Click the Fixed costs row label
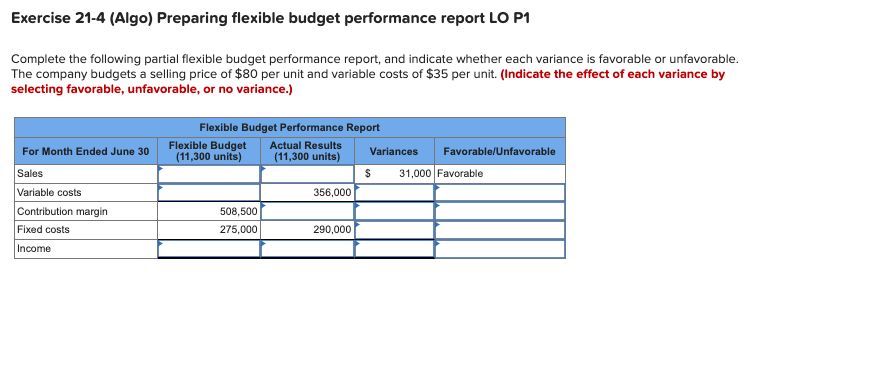 tap(43, 230)
